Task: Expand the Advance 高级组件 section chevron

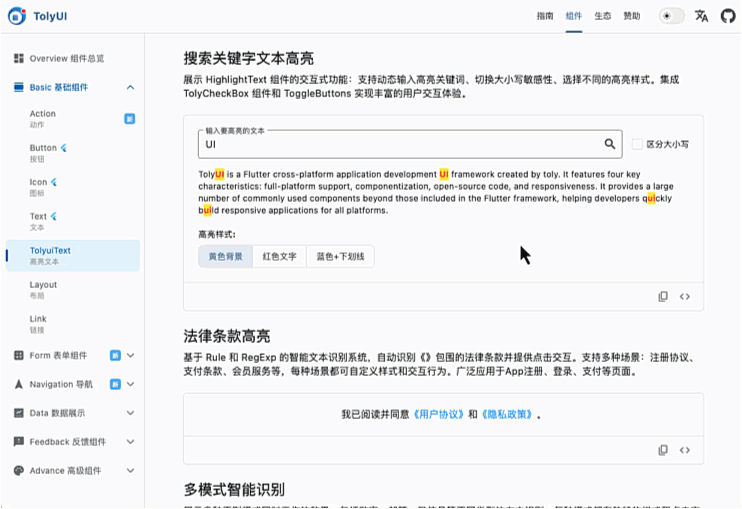Action: click(x=131, y=471)
